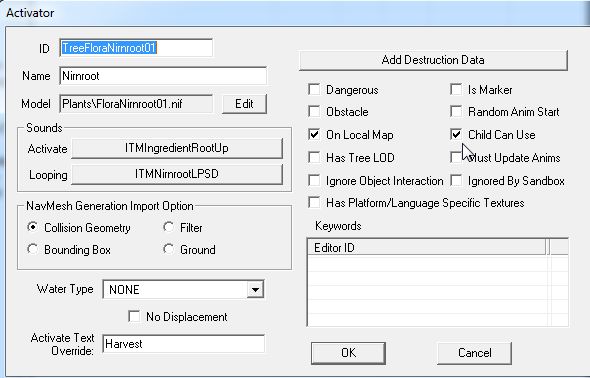The height and width of the screenshot is (378, 590).
Task: Select the Collision Geometry radio option
Action: pos(33,227)
